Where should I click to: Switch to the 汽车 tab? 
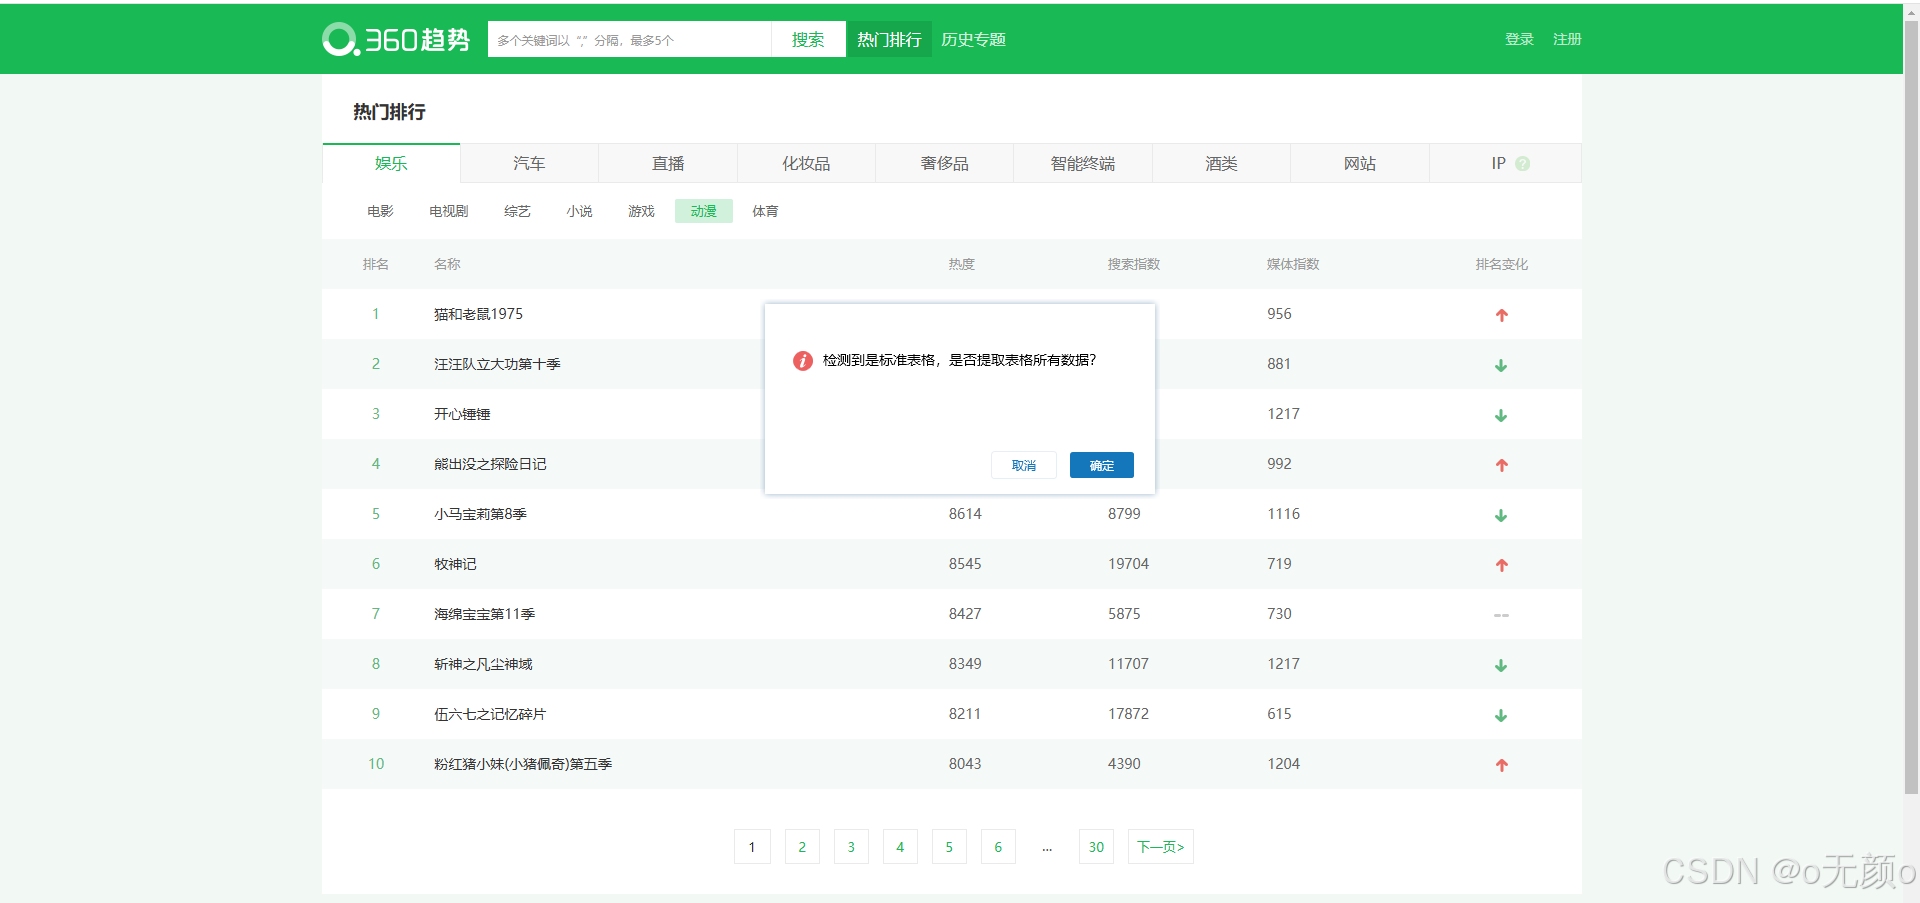click(529, 163)
